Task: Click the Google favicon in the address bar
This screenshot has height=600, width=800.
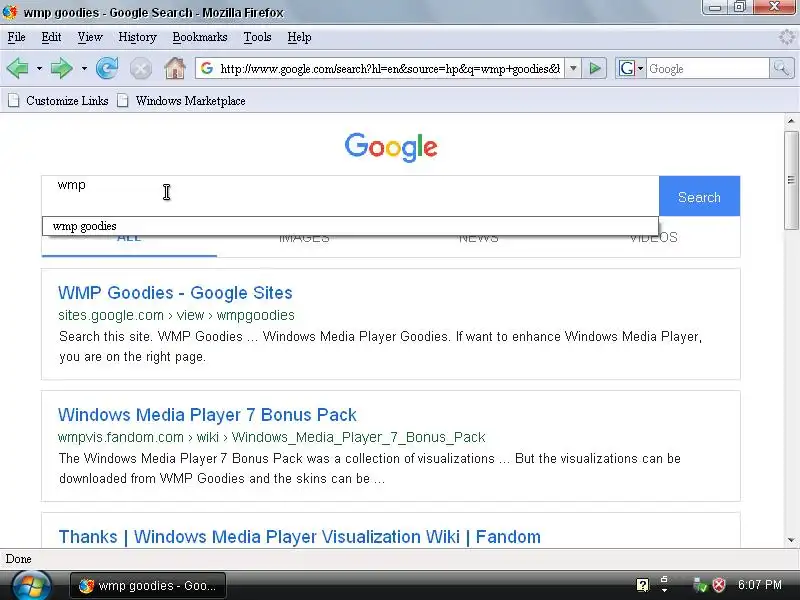Action: pos(207,68)
